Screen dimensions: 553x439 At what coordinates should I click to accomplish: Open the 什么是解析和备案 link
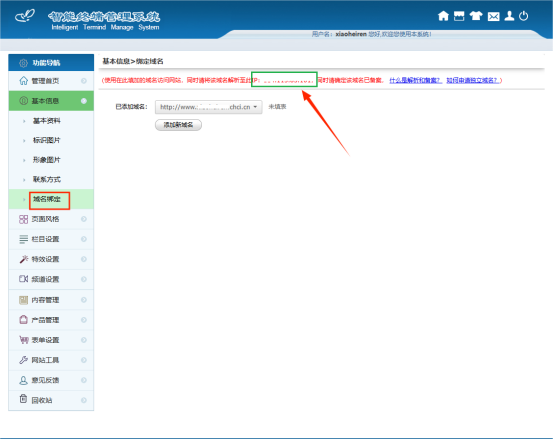point(415,80)
